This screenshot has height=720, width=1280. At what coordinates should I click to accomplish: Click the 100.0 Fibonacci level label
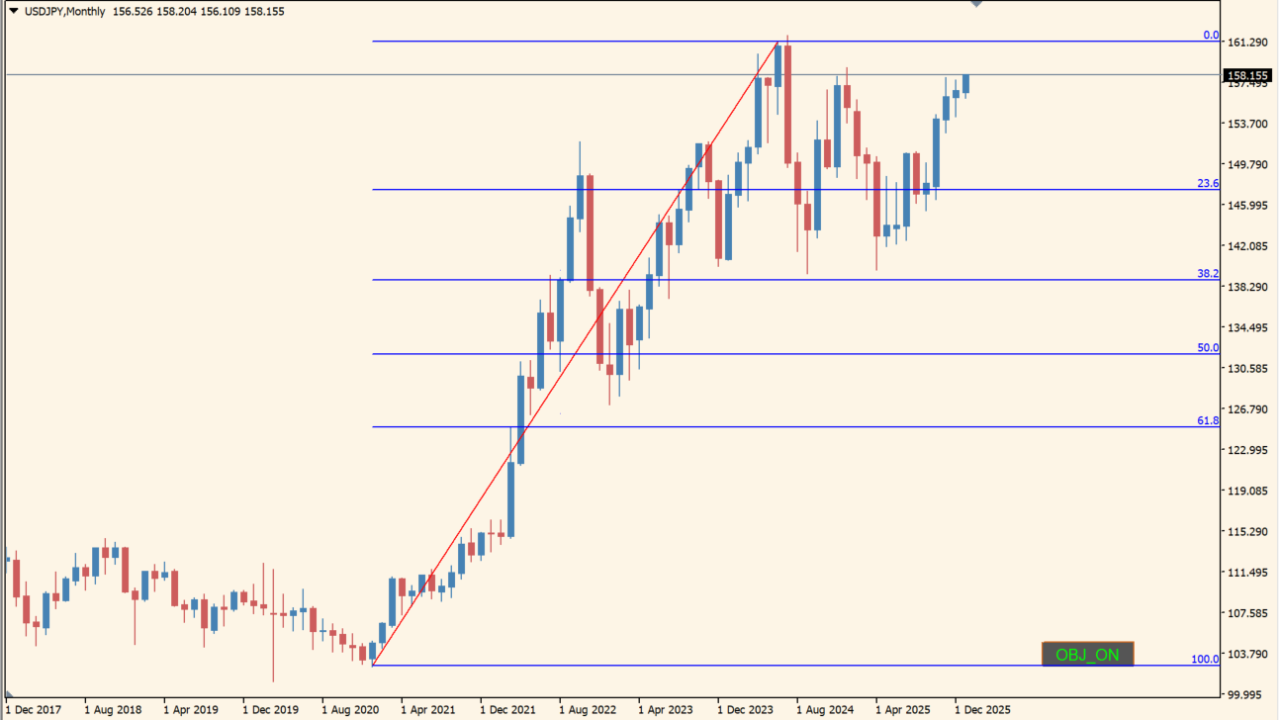click(x=1205, y=659)
